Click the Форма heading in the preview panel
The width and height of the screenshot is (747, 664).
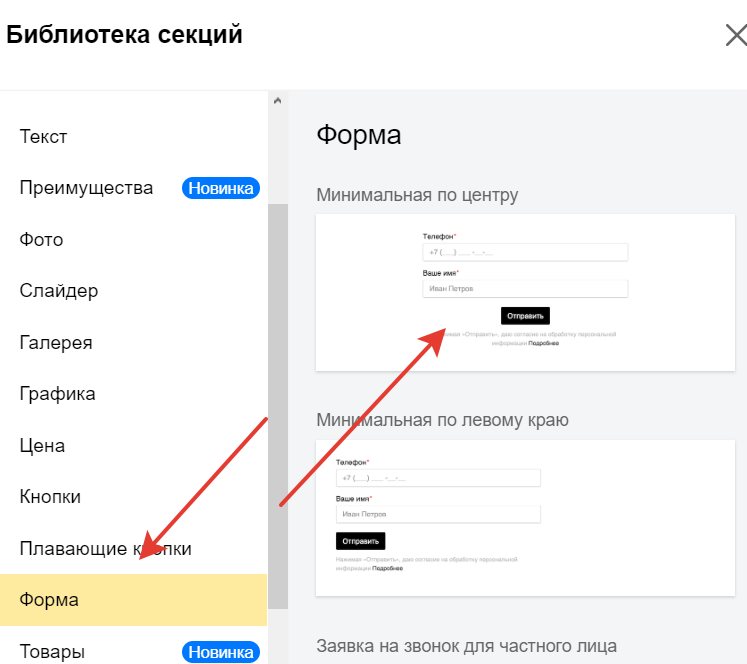coord(359,135)
